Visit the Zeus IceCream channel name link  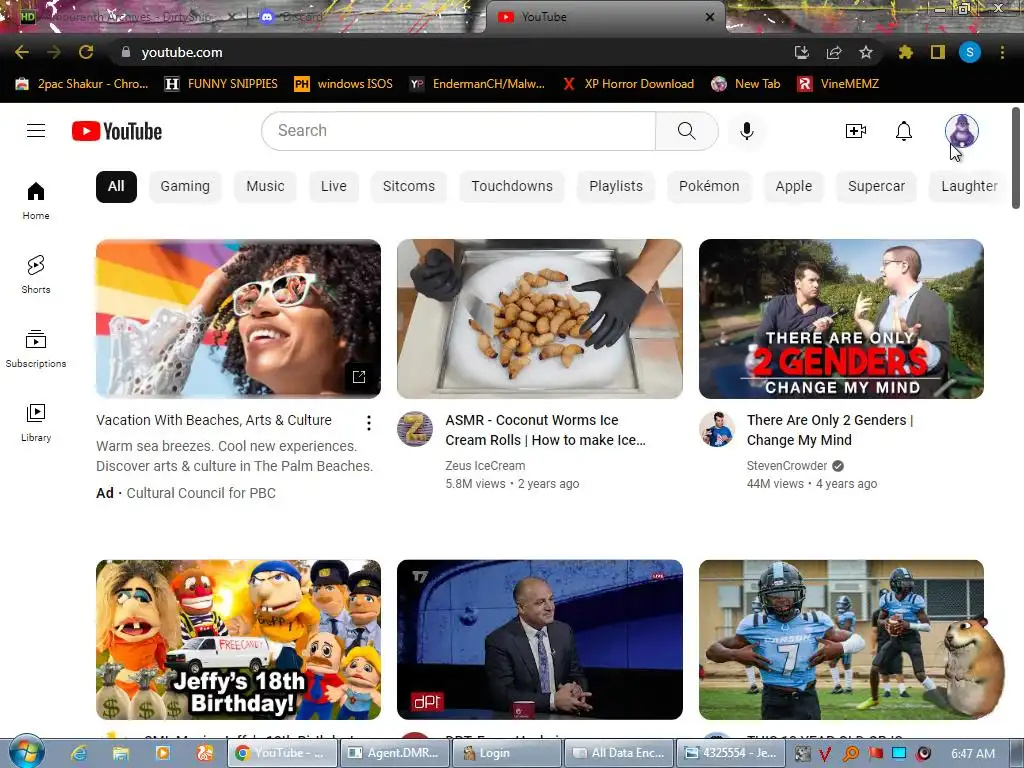coord(485,466)
